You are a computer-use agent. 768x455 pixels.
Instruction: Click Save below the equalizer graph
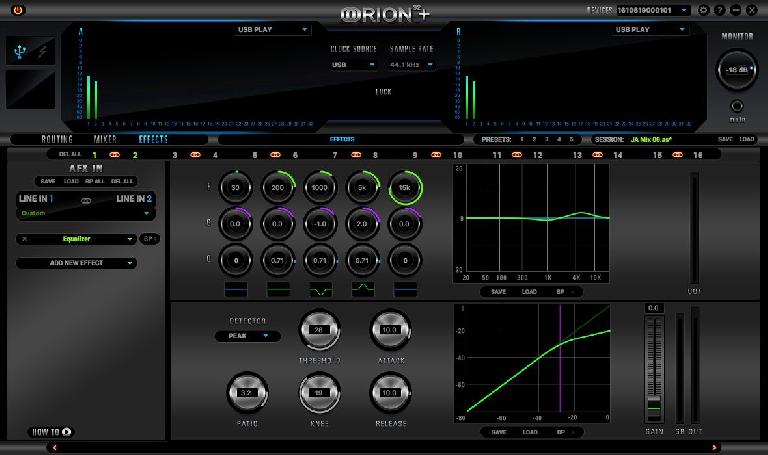[499, 292]
